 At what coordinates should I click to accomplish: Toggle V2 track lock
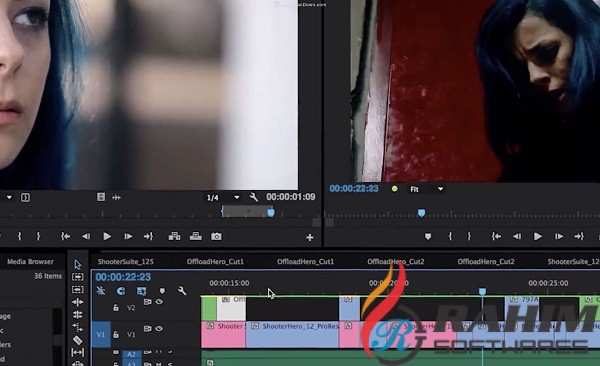116,307
